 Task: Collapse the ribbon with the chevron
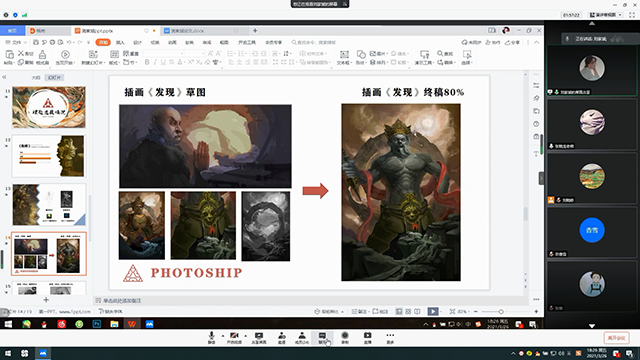pos(536,42)
